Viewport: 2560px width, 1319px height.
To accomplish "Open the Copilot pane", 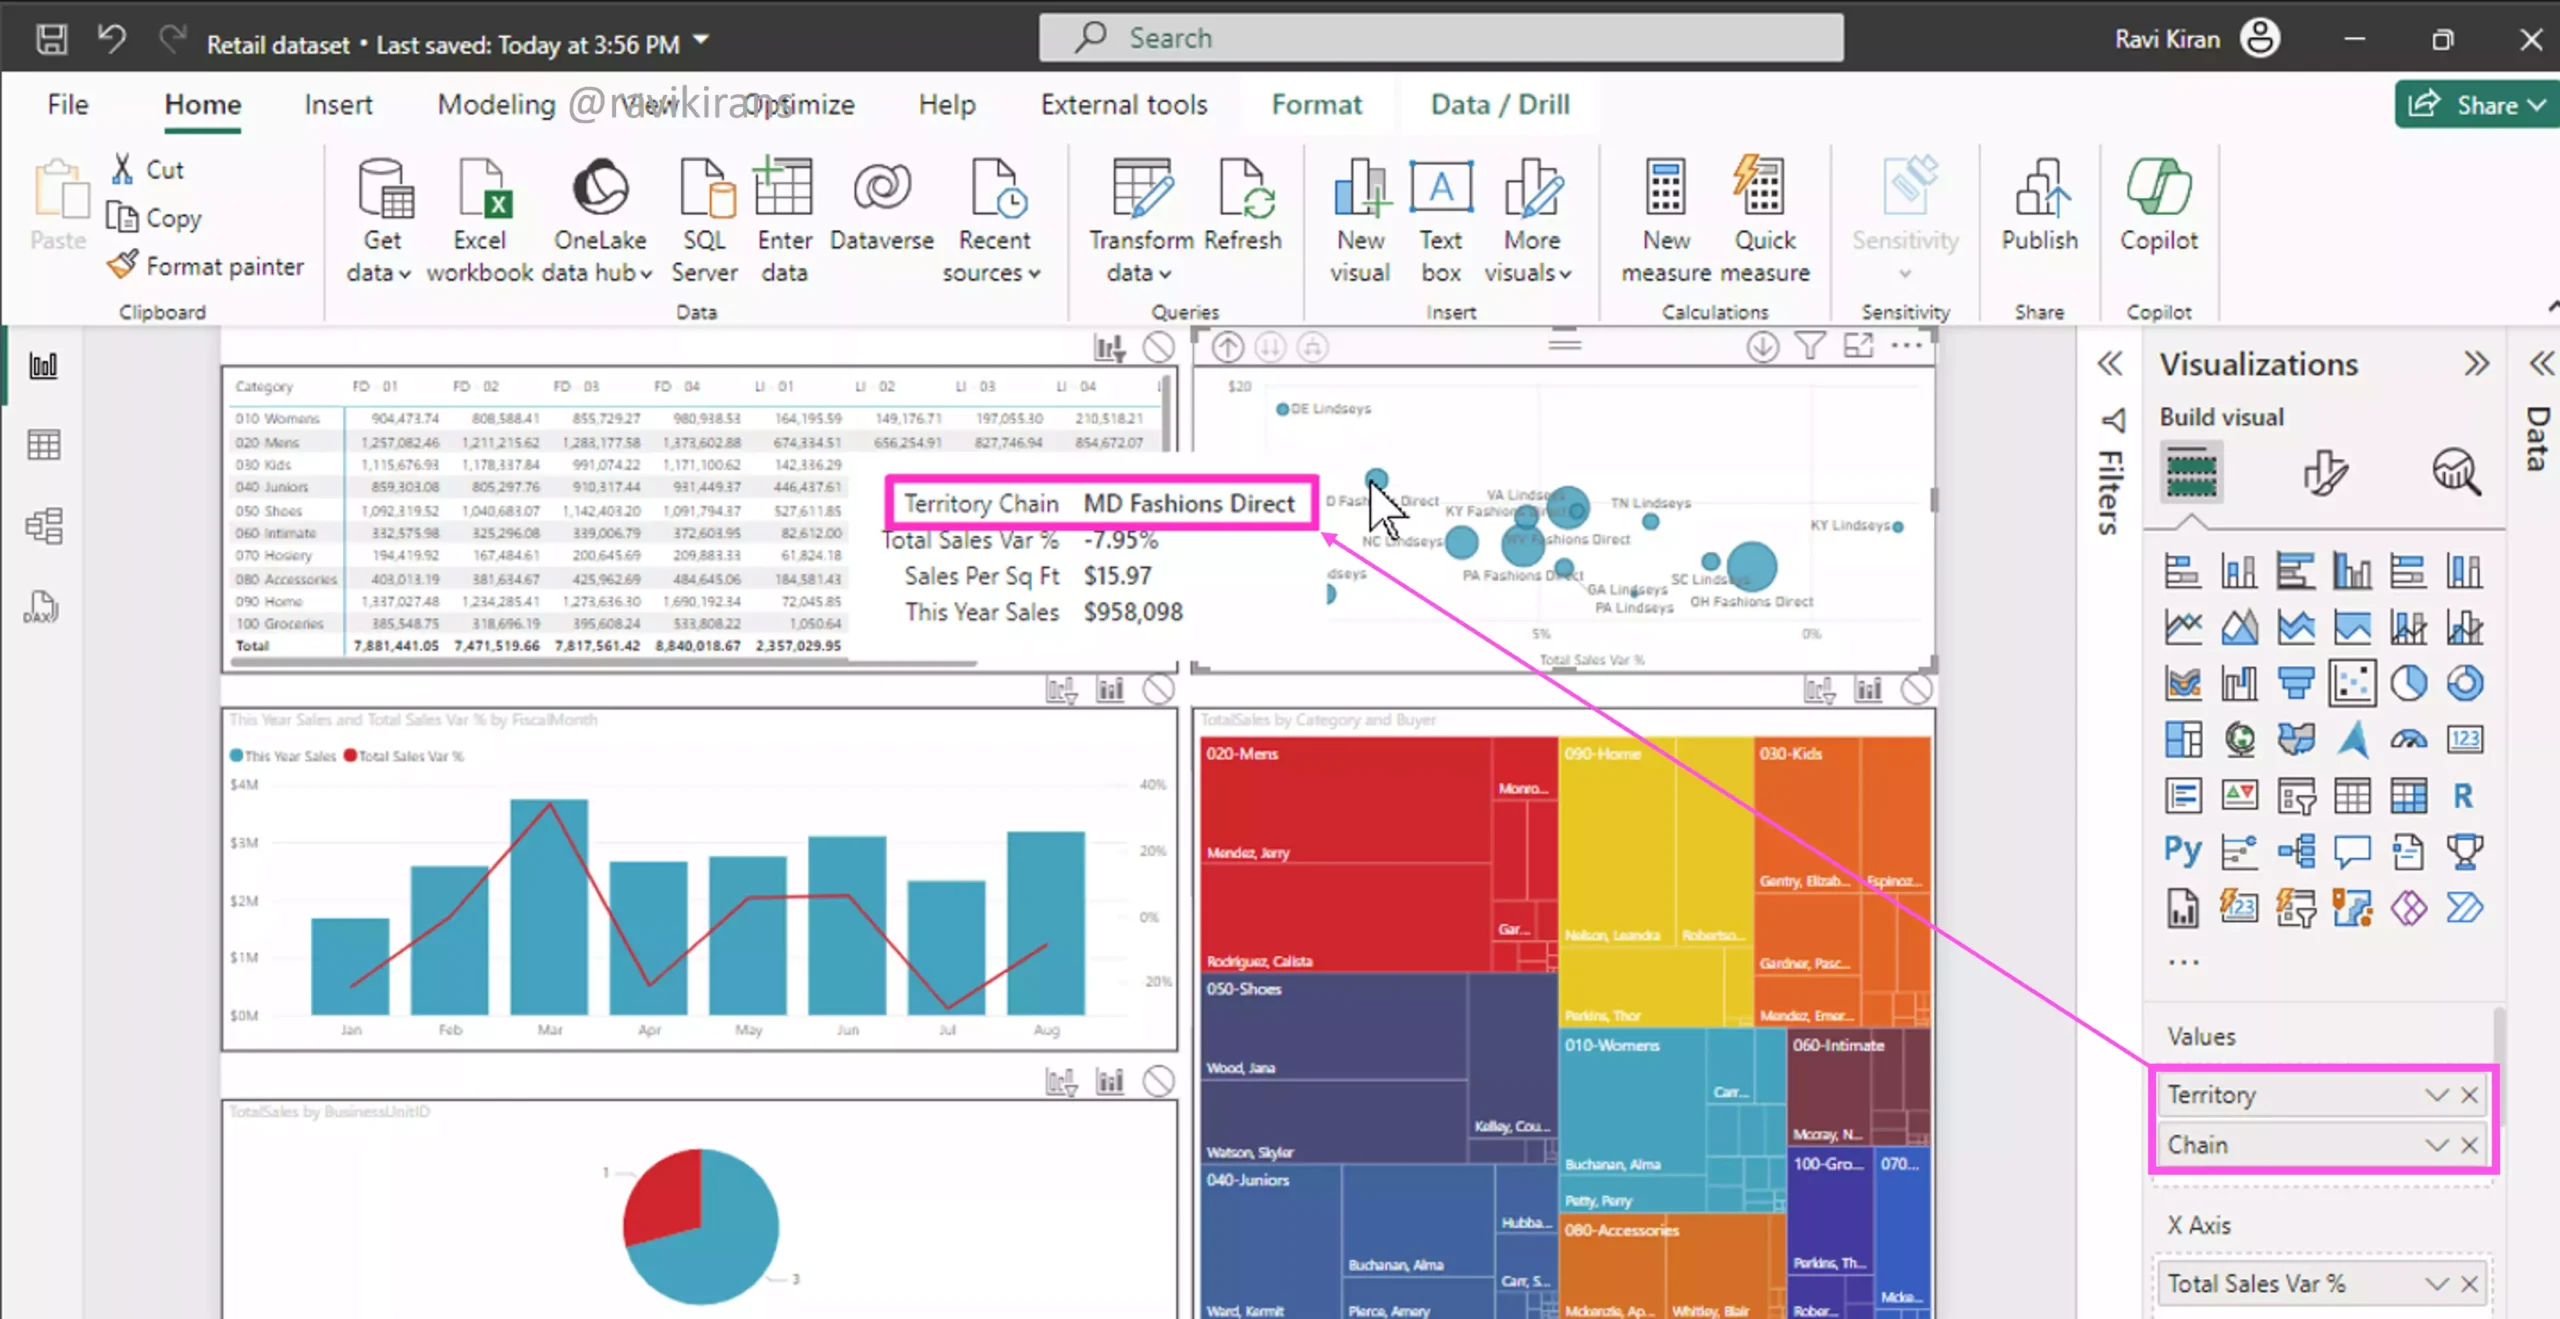I will [2158, 205].
